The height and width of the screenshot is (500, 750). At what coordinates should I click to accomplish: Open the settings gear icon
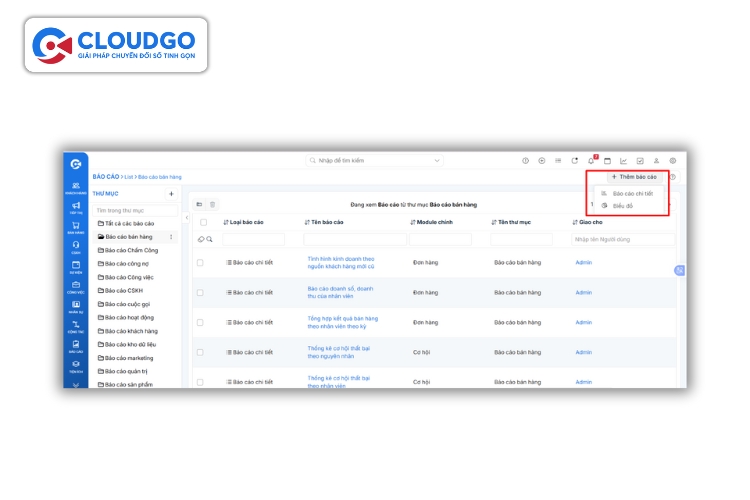click(673, 160)
